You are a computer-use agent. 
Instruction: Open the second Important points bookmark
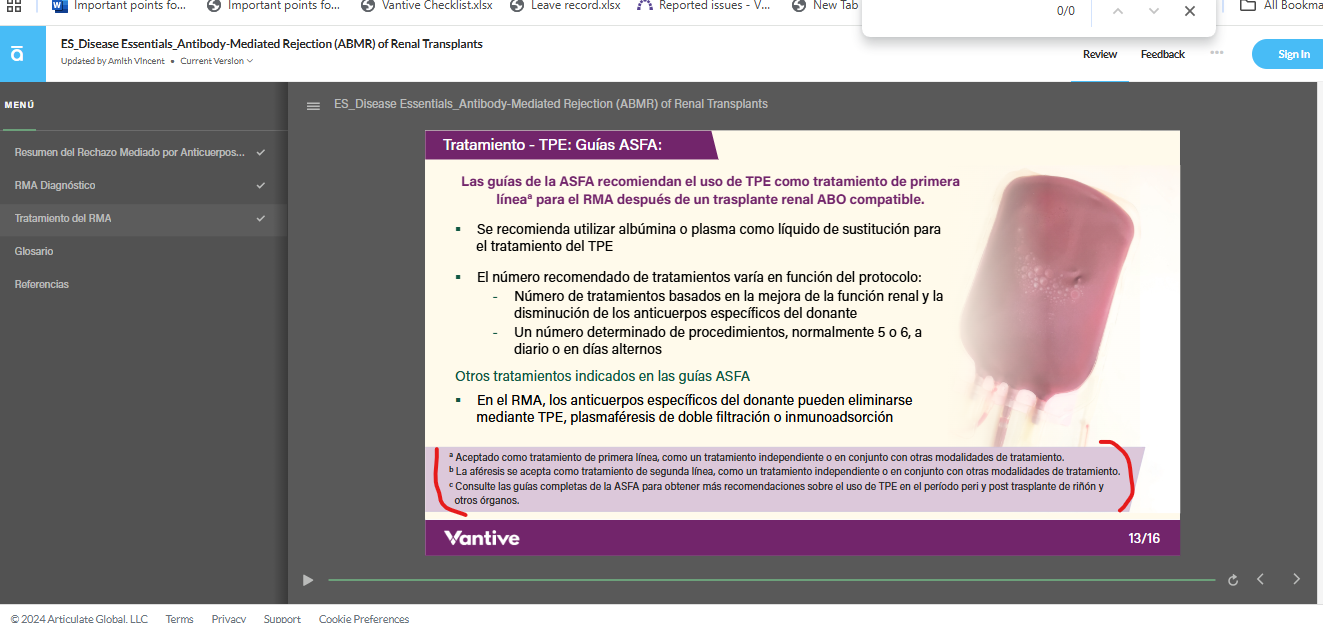pyautogui.click(x=274, y=5)
